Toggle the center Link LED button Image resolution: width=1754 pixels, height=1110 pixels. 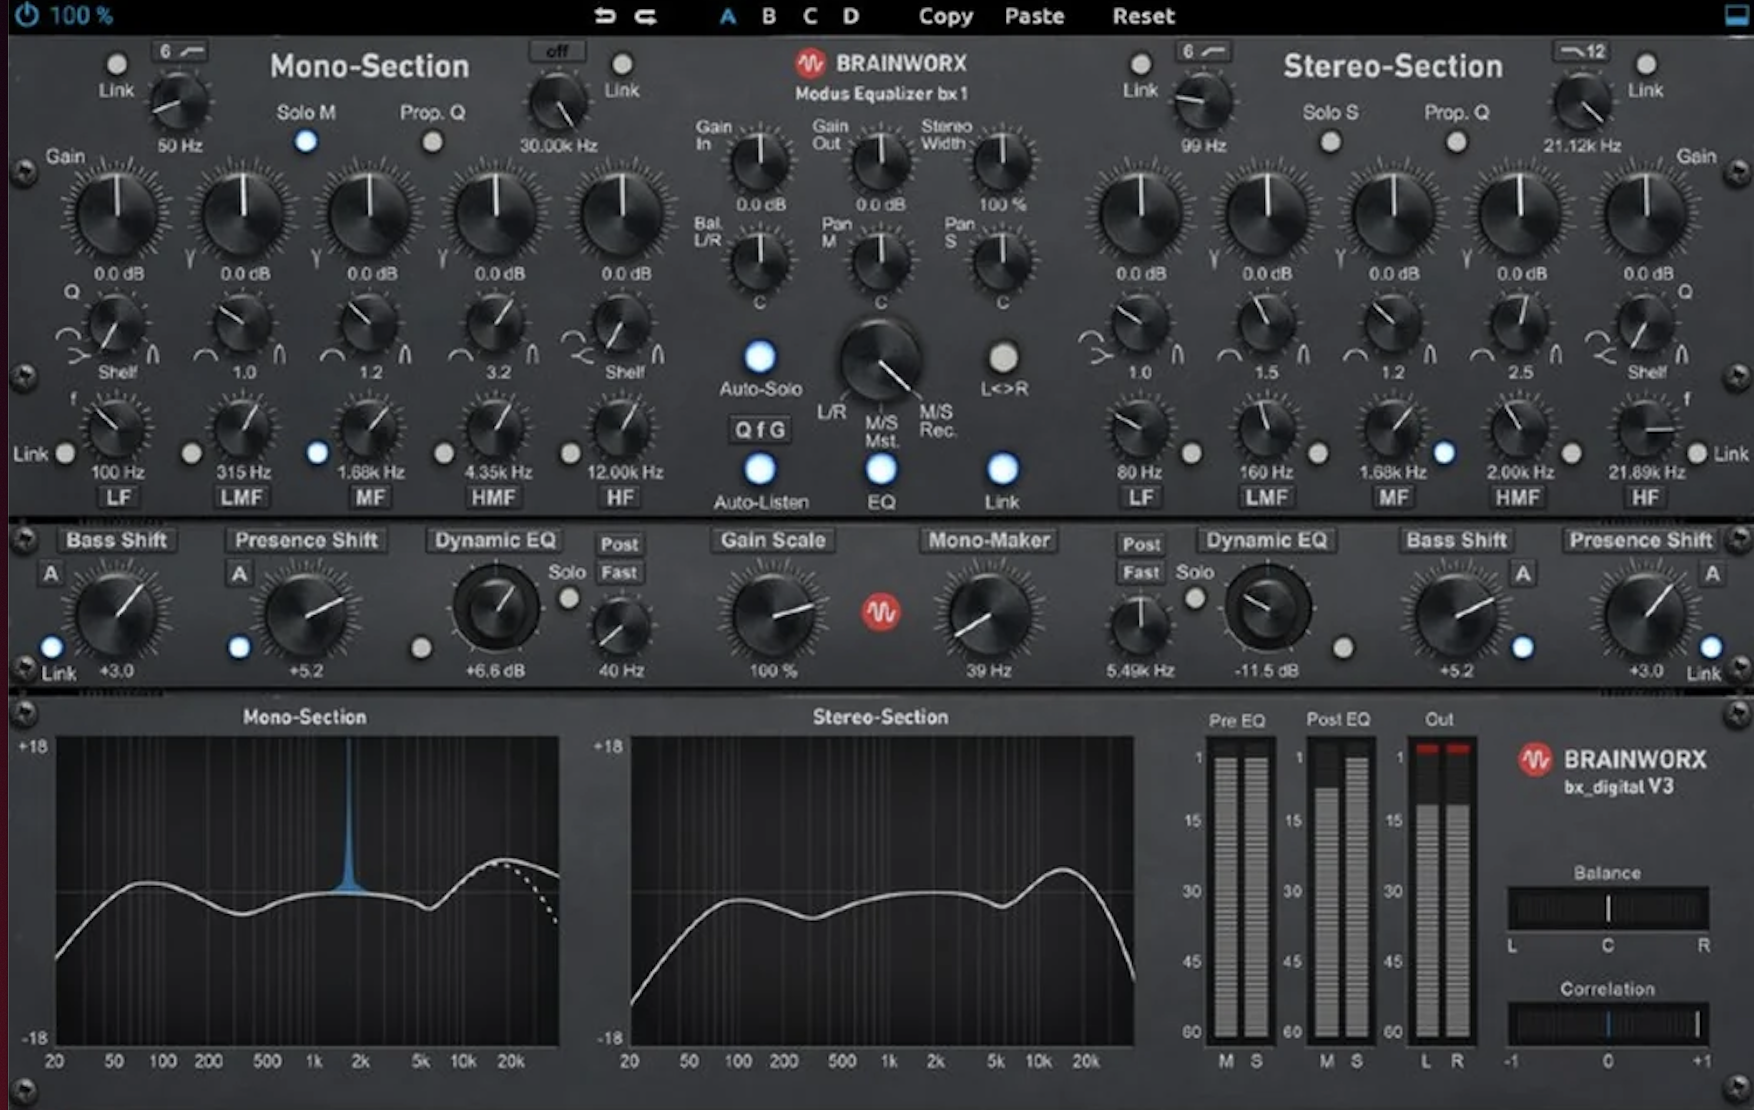pyautogui.click(x=1002, y=469)
